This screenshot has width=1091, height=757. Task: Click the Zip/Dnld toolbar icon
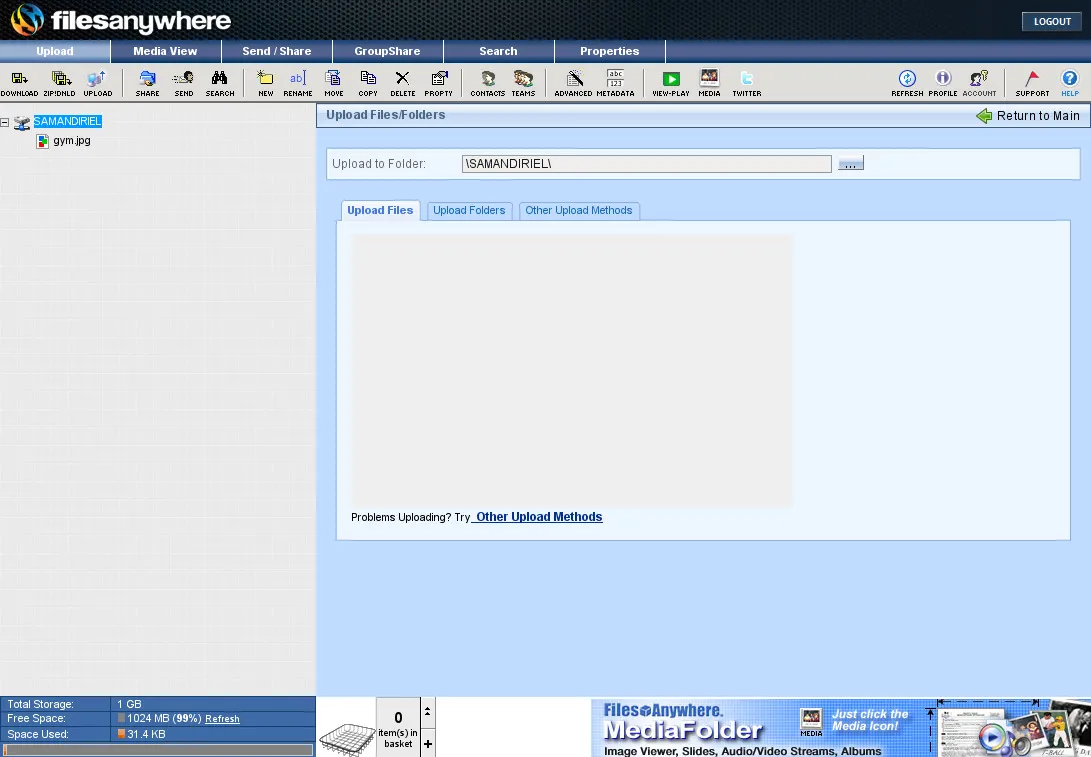[x=58, y=82]
